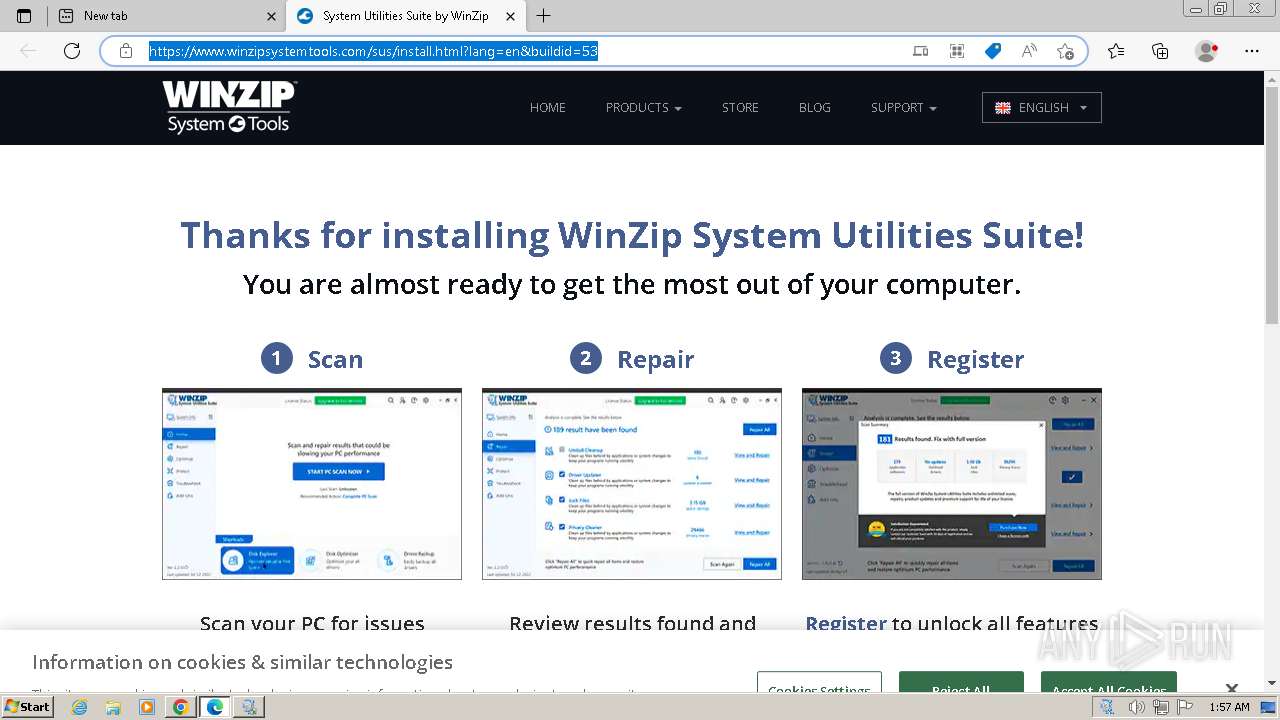The image size is (1280, 720).
Task: Open the Settings and more ellipsis menu
Action: click(1252, 51)
